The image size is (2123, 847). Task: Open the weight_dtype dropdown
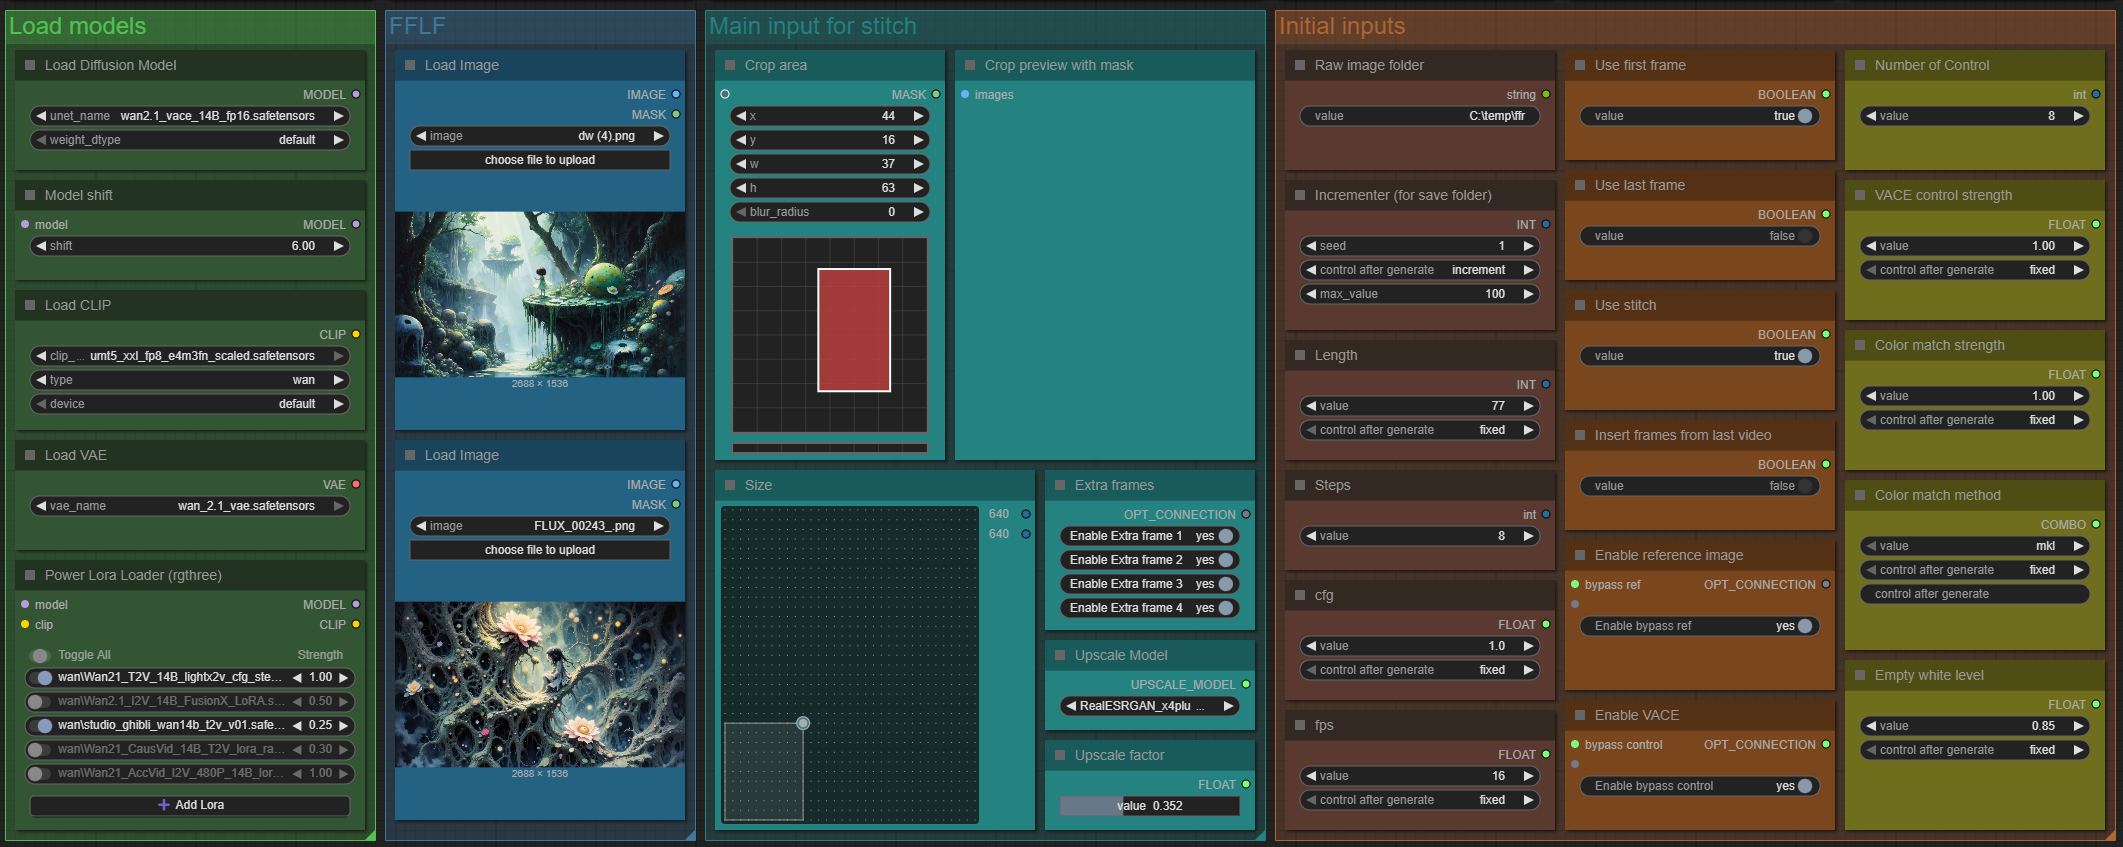(x=190, y=140)
